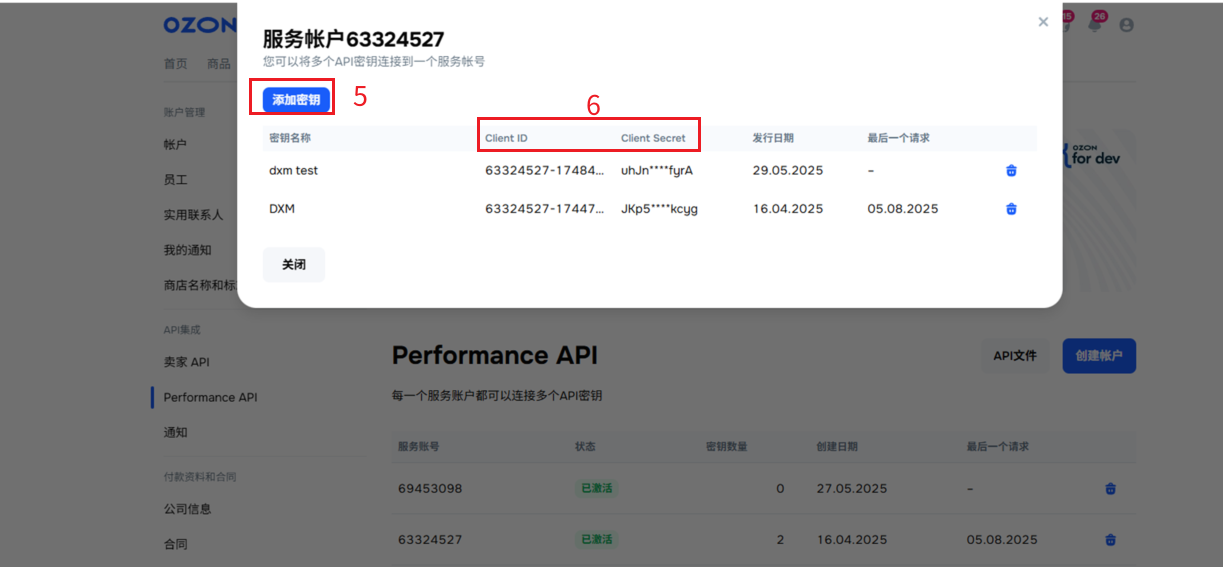Open 帐户 in the sidebar
Screen dimensions: 1223x567
(175, 144)
